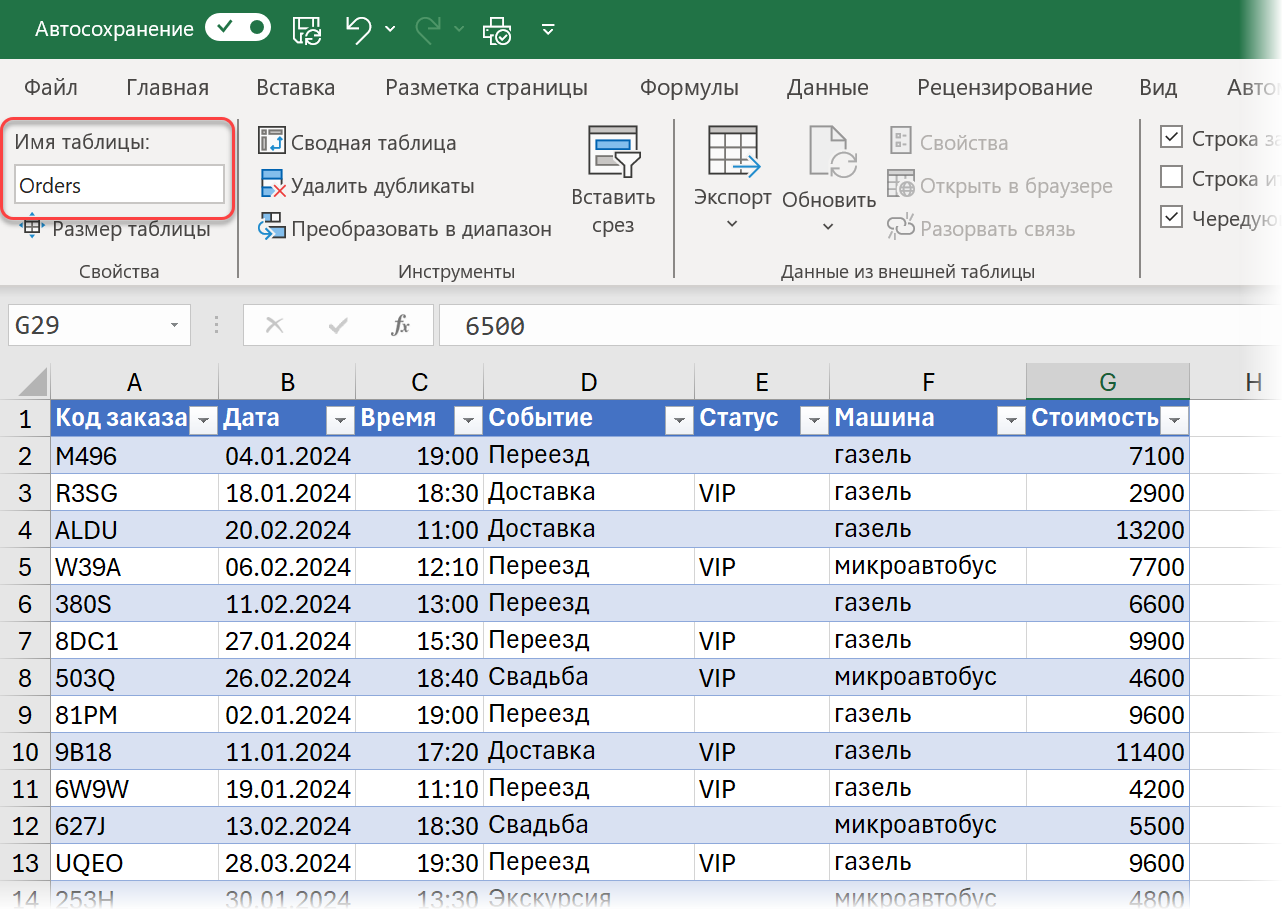1283x910 pixels.
Task: Click cell with order code M496
Action: [x=134, y=456]
